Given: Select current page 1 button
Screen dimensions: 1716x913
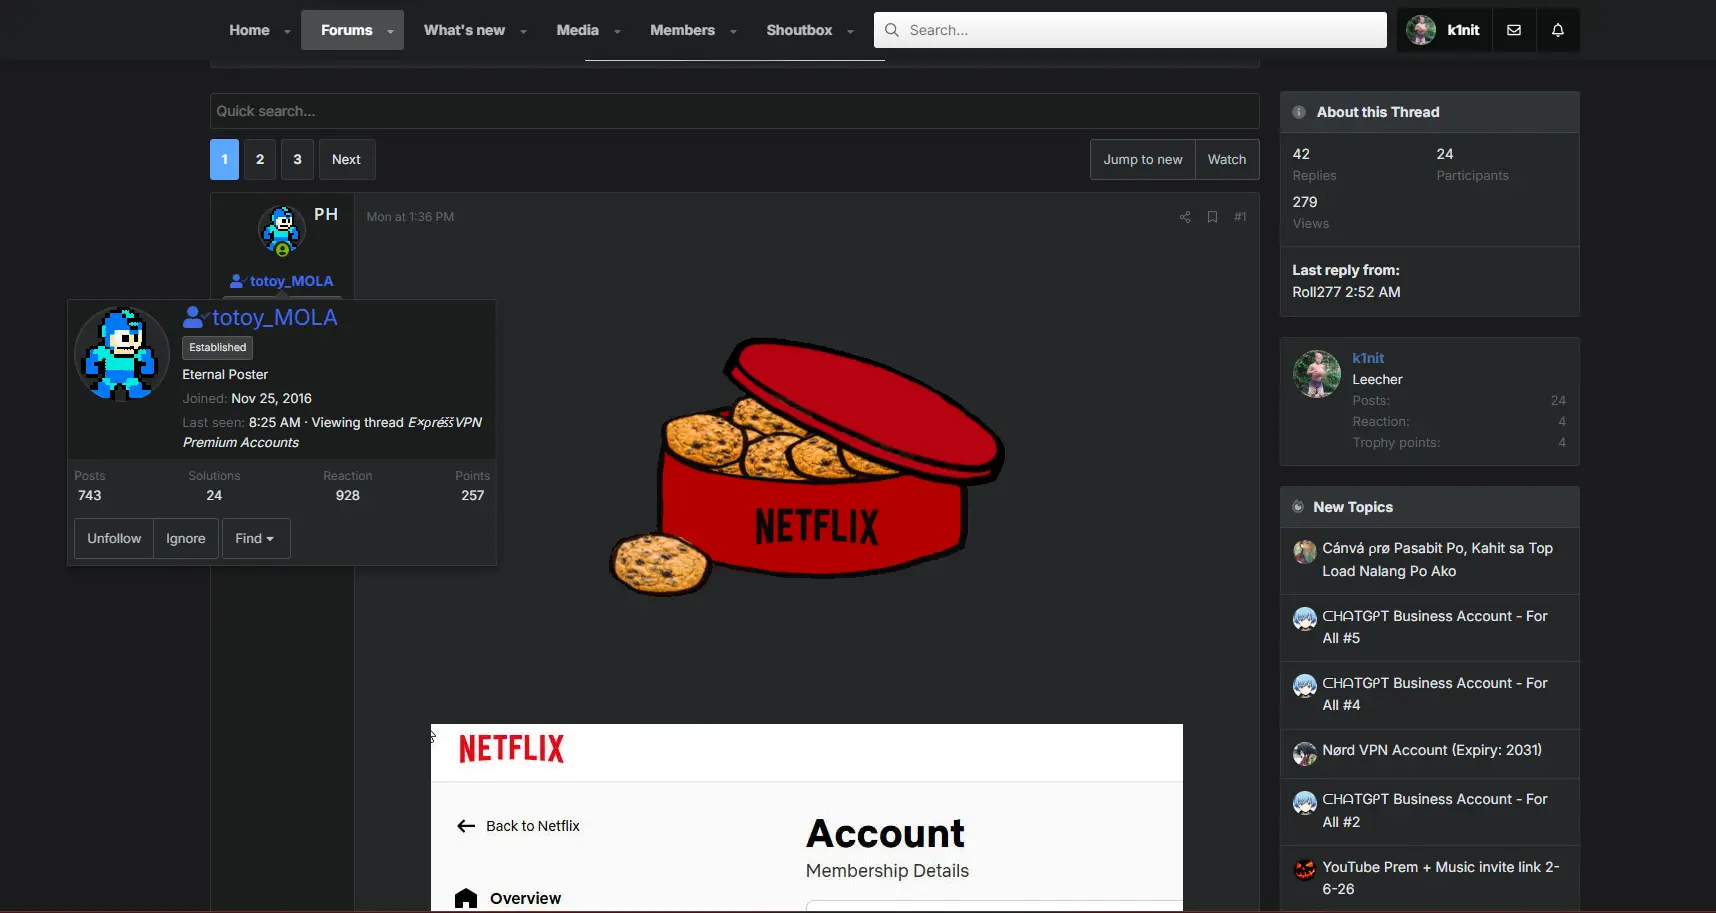Looking at the screenshot, I should pyautogui.click(x=224, y=159).
